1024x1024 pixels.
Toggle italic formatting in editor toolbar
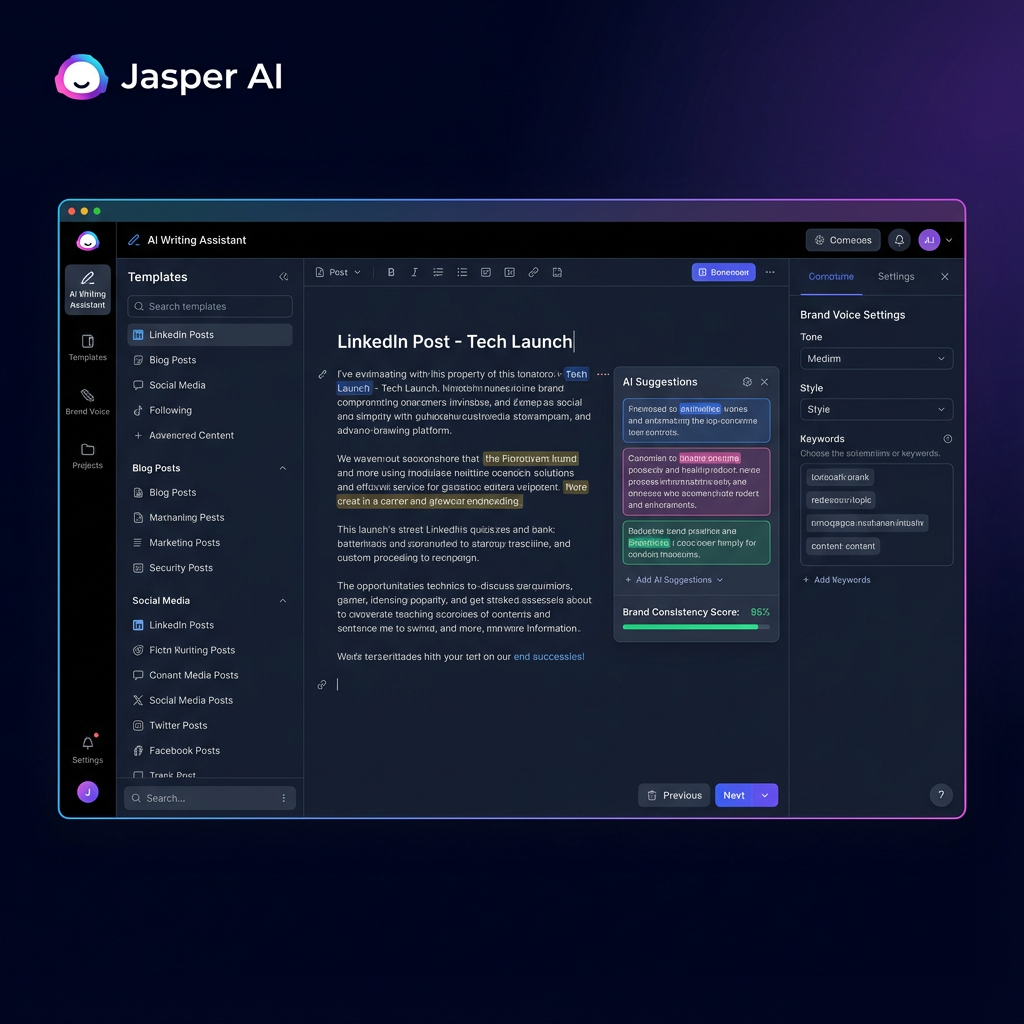pos(414,272)
